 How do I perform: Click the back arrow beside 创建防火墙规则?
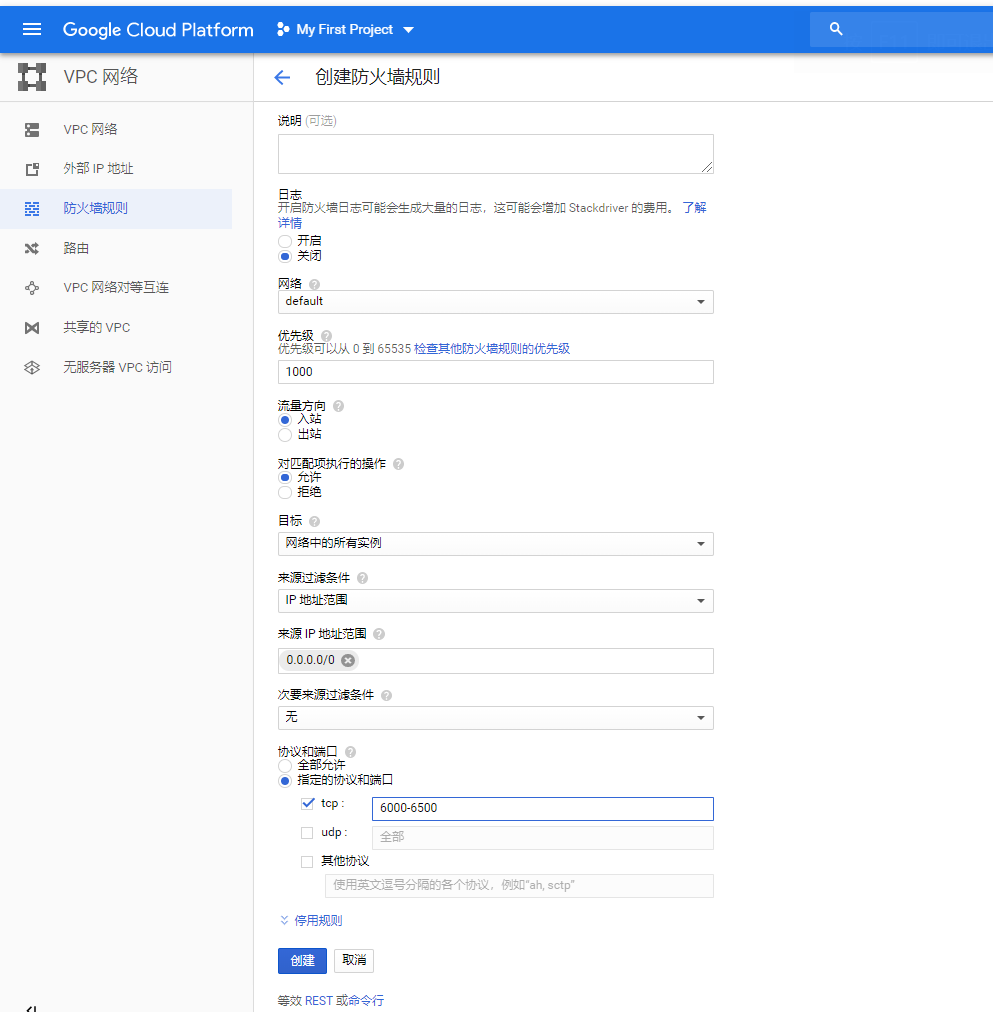pos(282,77)
